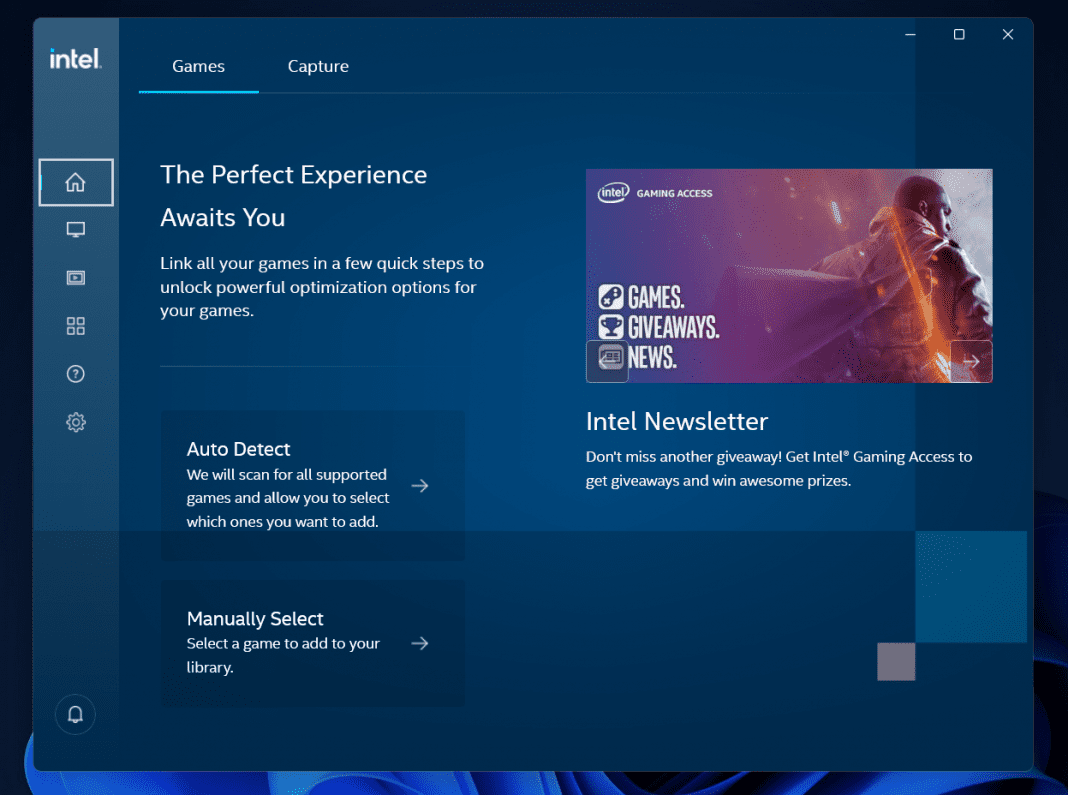
Task: Open Help via the question mark icon
Action: pyautogui.click(x=75, y=373)
